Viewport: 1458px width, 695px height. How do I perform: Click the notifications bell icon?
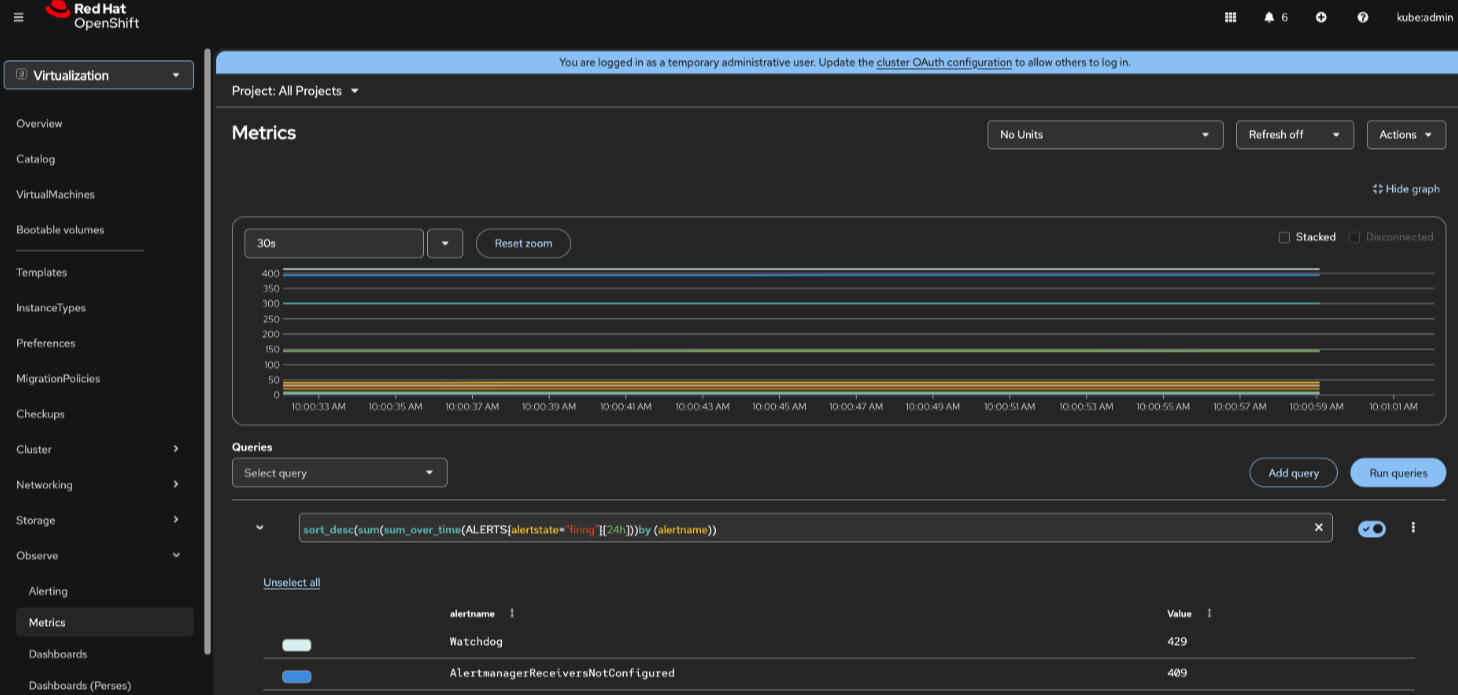(1269, 17)
